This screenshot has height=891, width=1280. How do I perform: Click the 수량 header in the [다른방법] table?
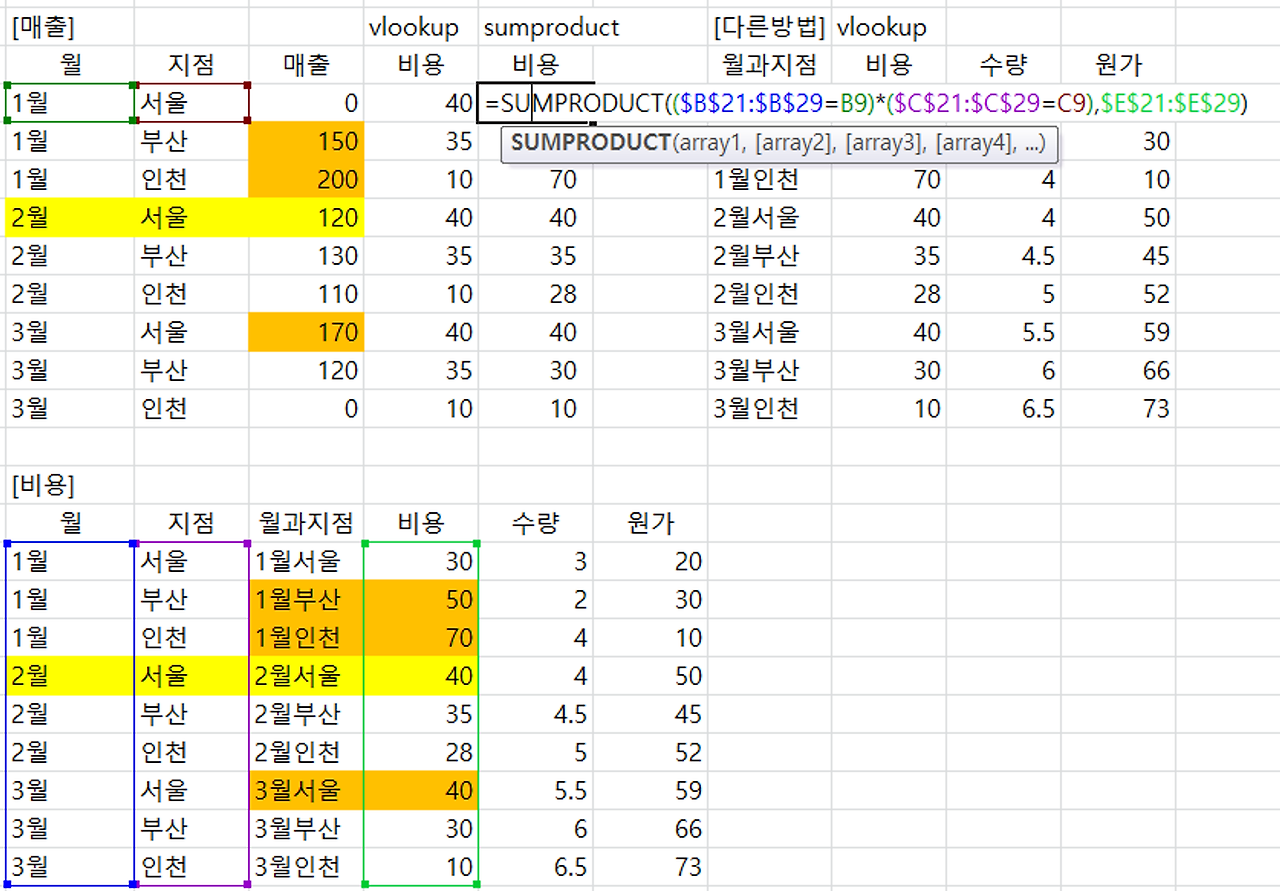pos(1003,65)
